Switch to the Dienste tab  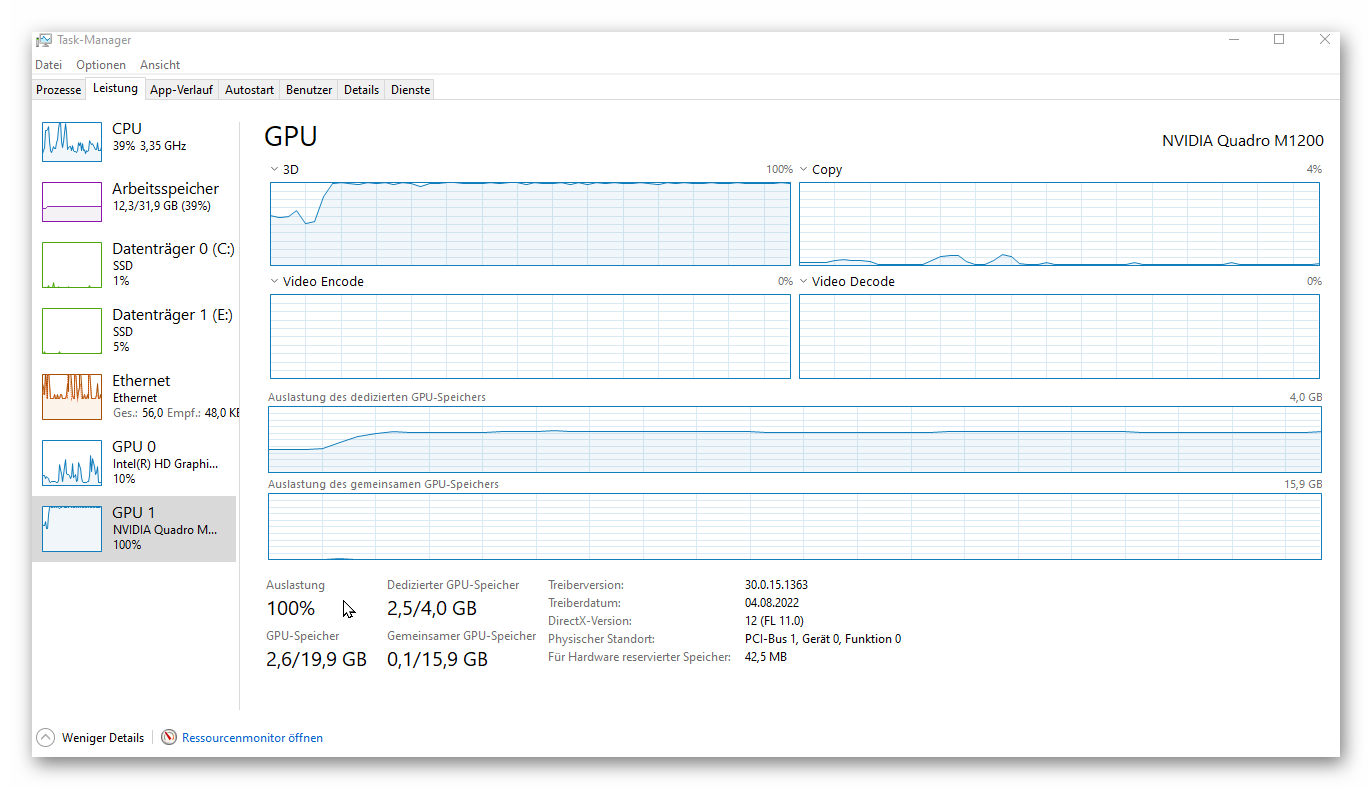410,90
